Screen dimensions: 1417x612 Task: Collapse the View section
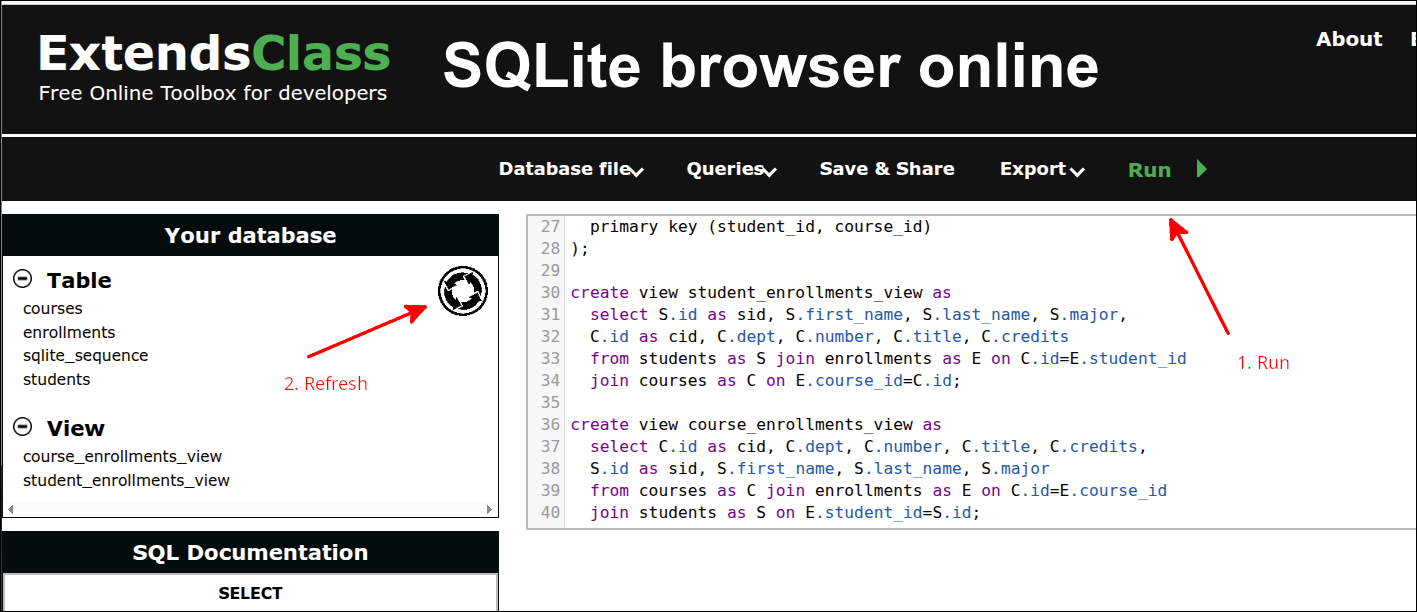click(x=22, y=427)
